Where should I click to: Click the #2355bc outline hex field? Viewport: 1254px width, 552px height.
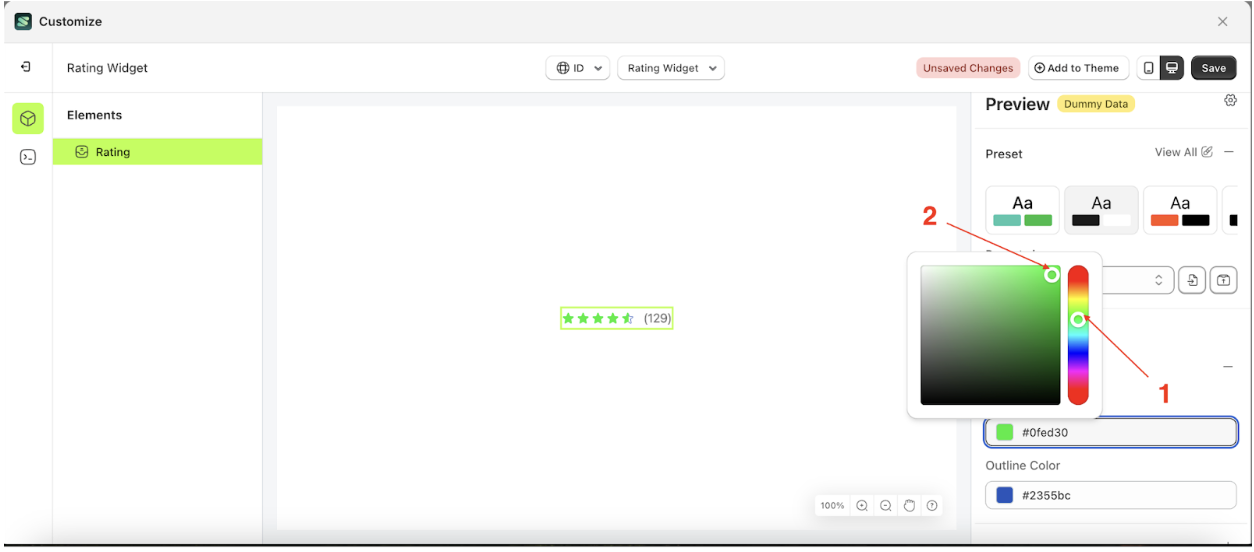1111,495
